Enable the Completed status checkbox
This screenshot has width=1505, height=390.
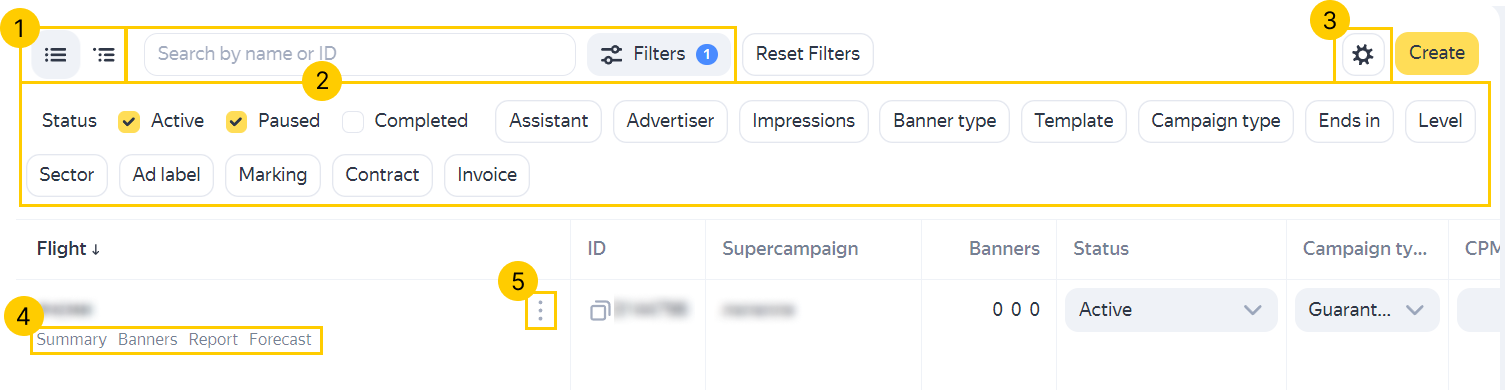(352, 121)
